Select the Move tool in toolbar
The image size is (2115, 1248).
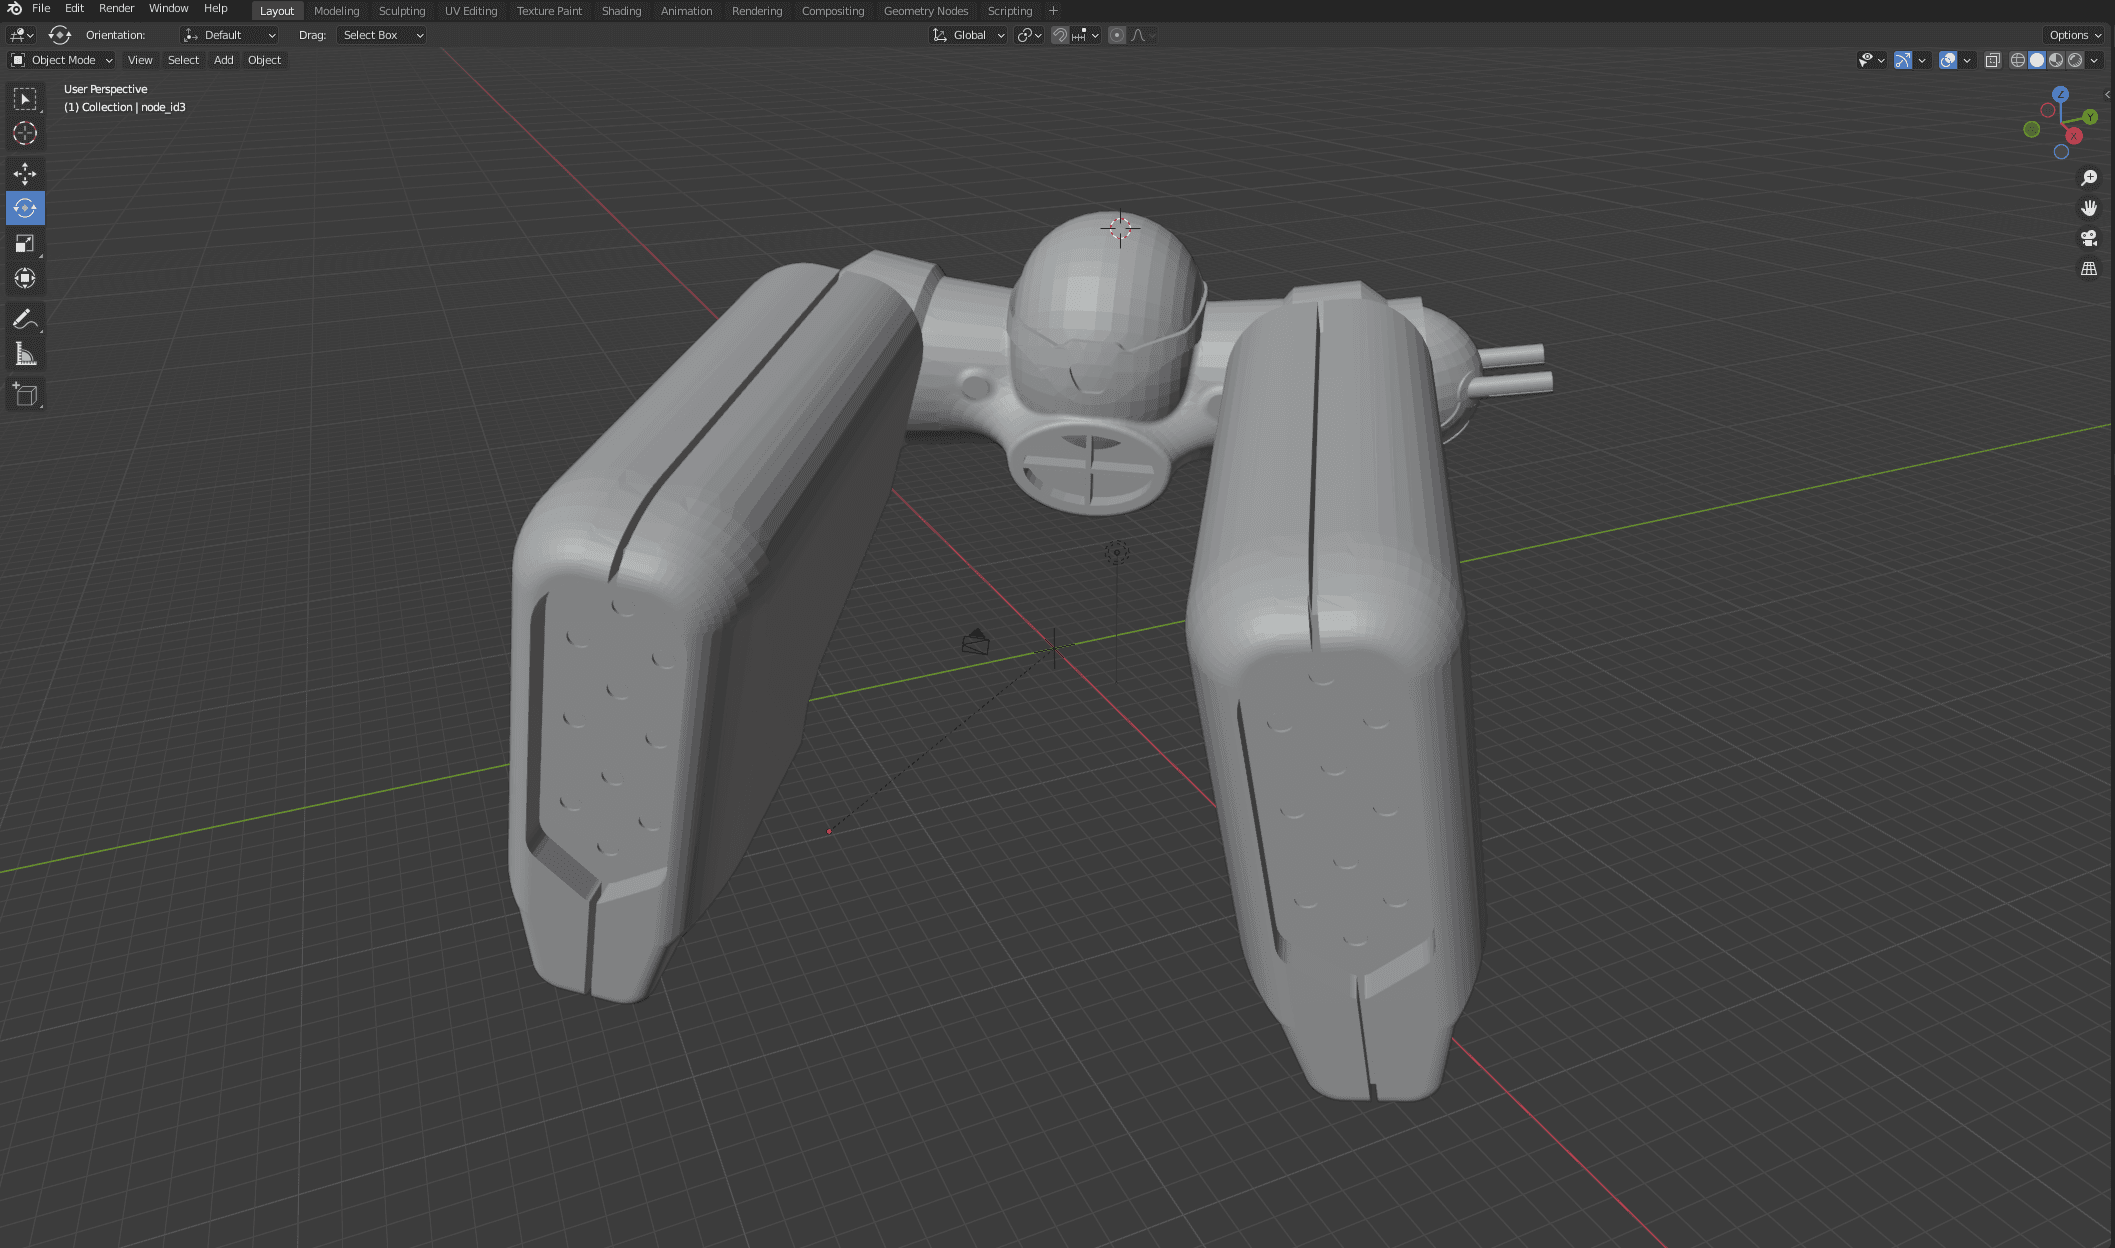(25, 173)
